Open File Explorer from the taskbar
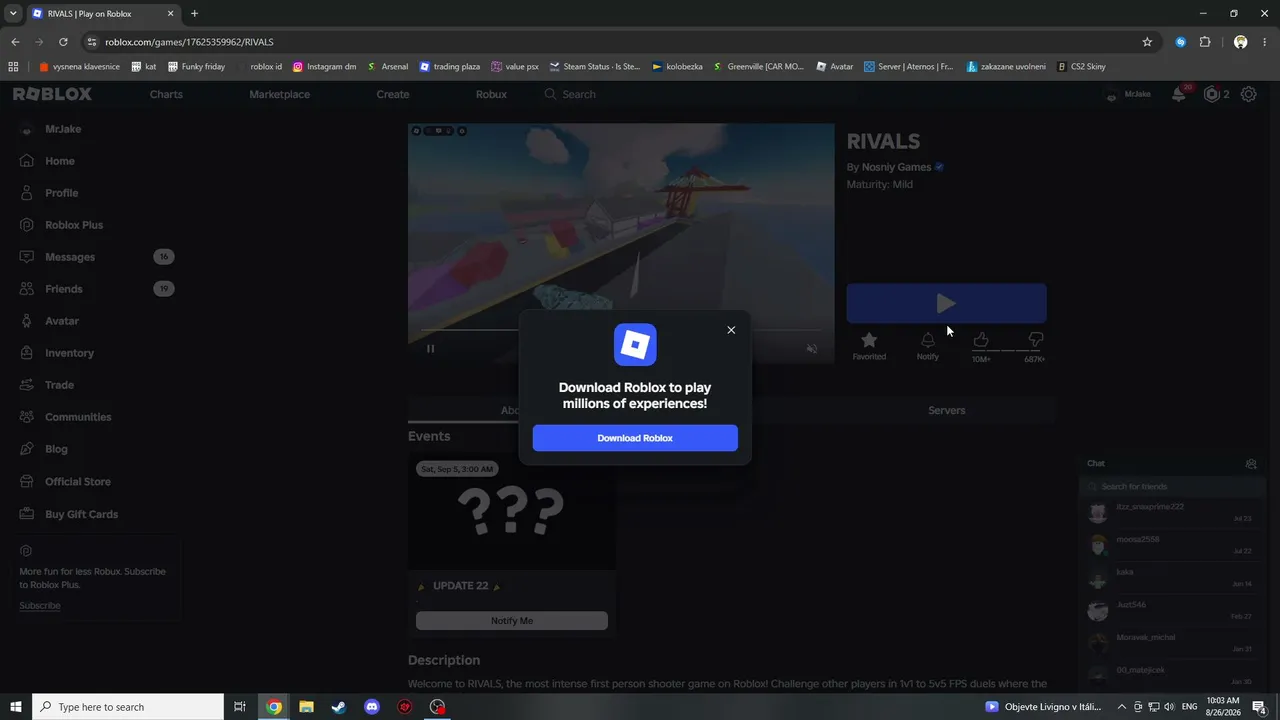 coord(306,707)
